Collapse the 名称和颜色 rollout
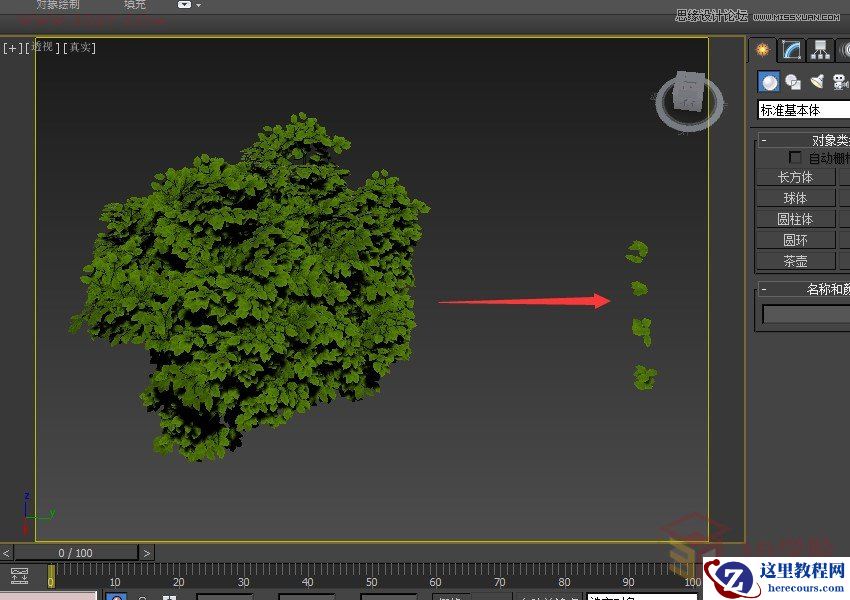Screen dimensions: 850x600 (x=764, y=289)
